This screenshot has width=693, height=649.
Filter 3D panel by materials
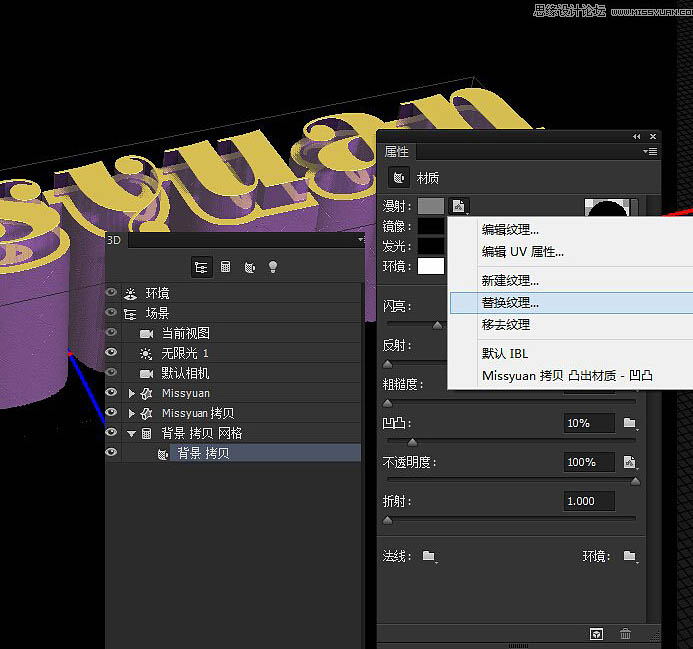(250, 267)
